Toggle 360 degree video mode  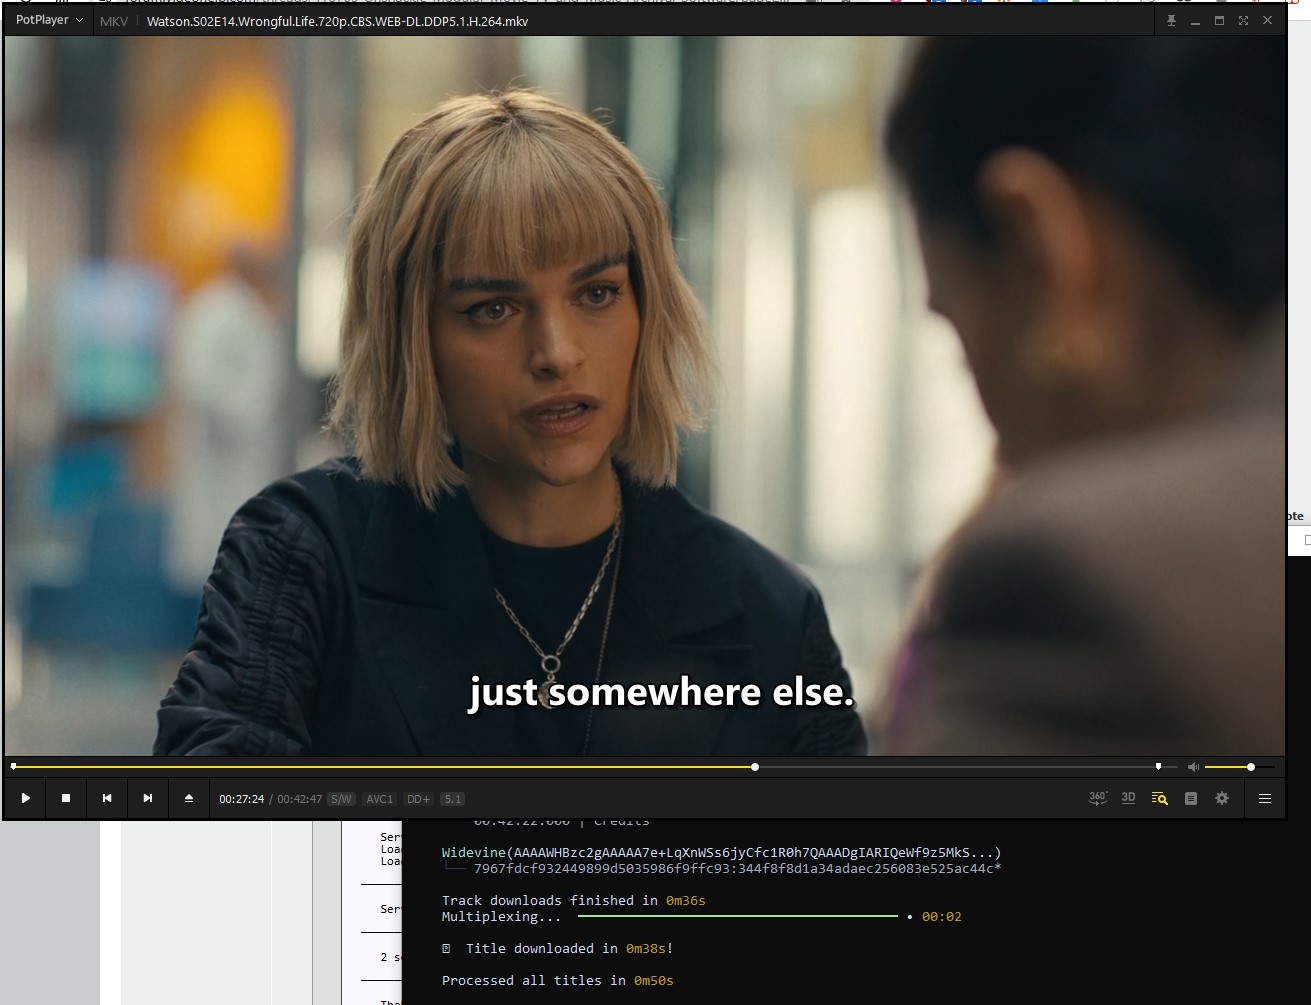[x=1098, y=798]
